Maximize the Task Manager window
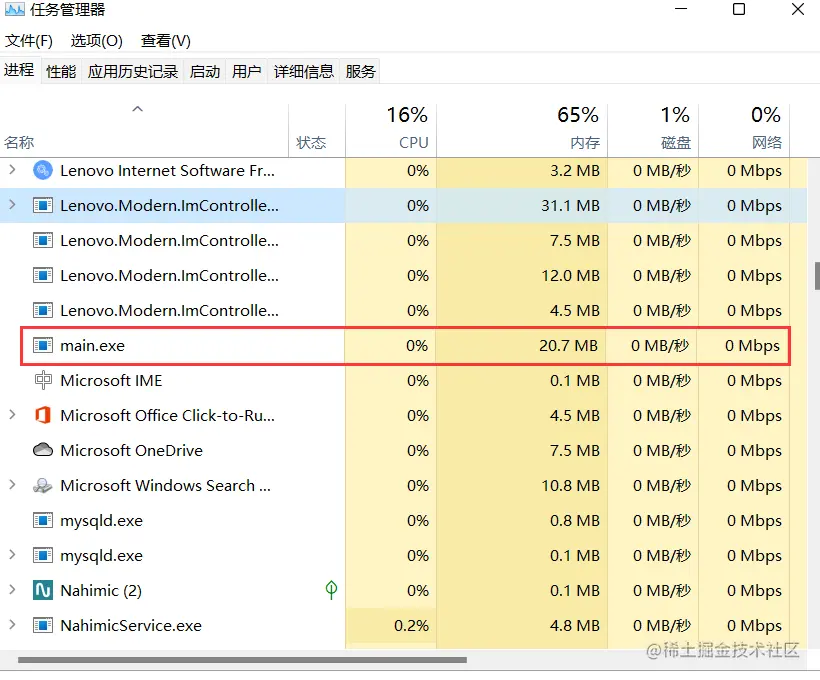This screenshot has width=820, height=680. coord(738,9)
